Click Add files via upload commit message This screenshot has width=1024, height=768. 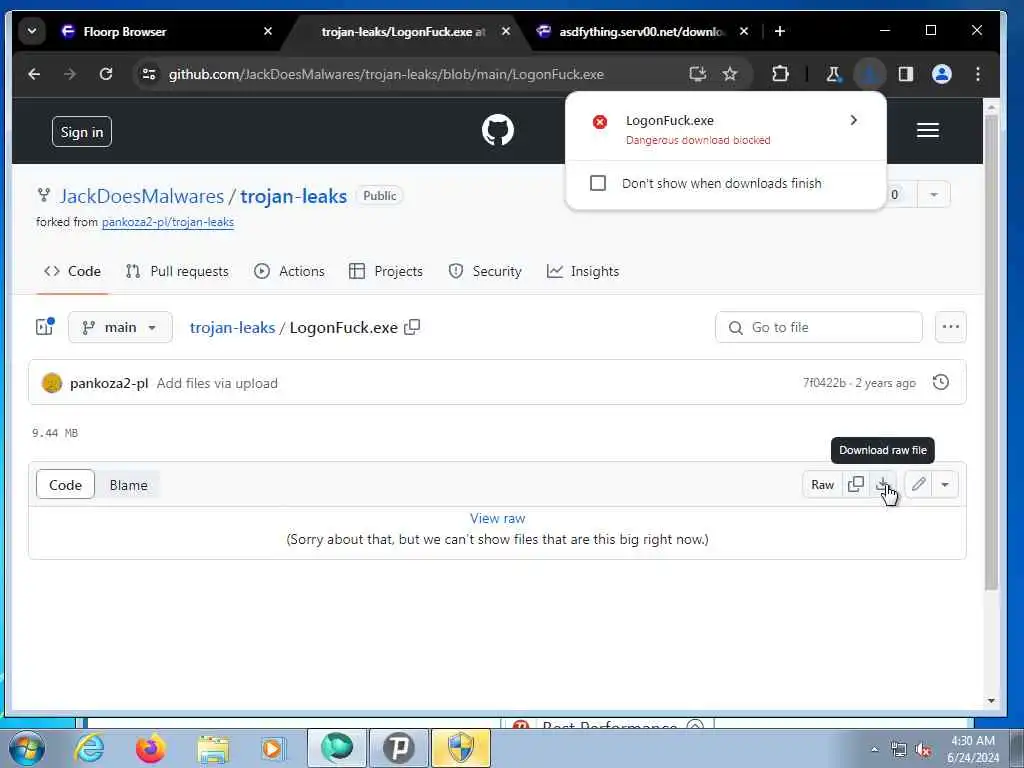click(217, 383)
